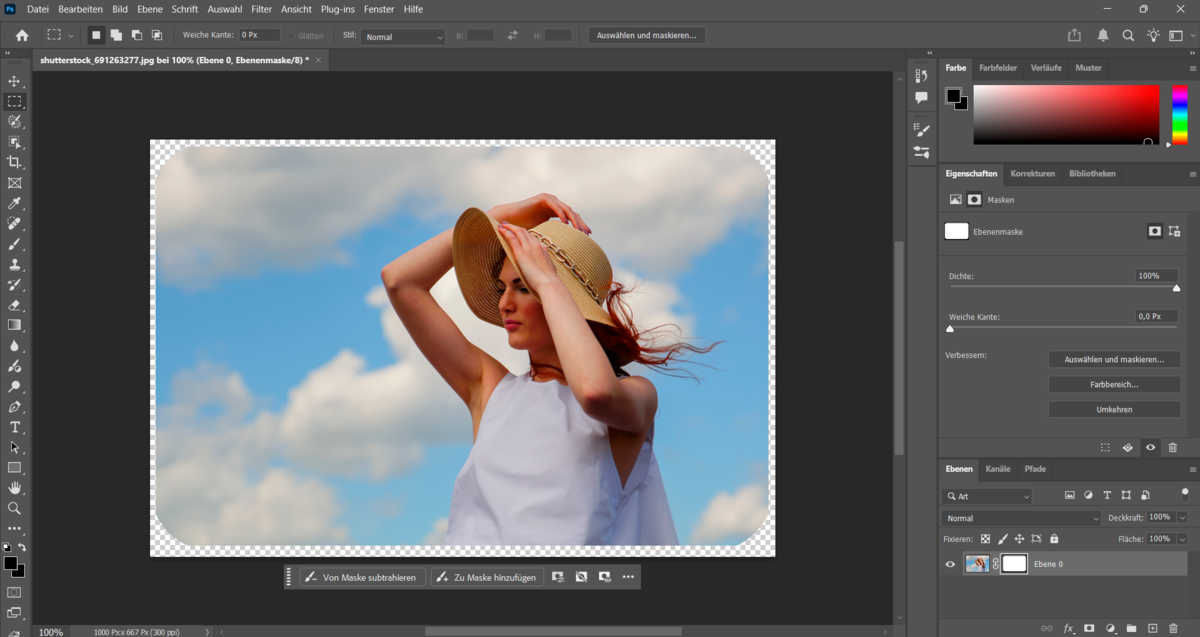The height and width of the screenshot is (637, 1200).
Task: Pick the Text tool
Action: tap(15, 427)
